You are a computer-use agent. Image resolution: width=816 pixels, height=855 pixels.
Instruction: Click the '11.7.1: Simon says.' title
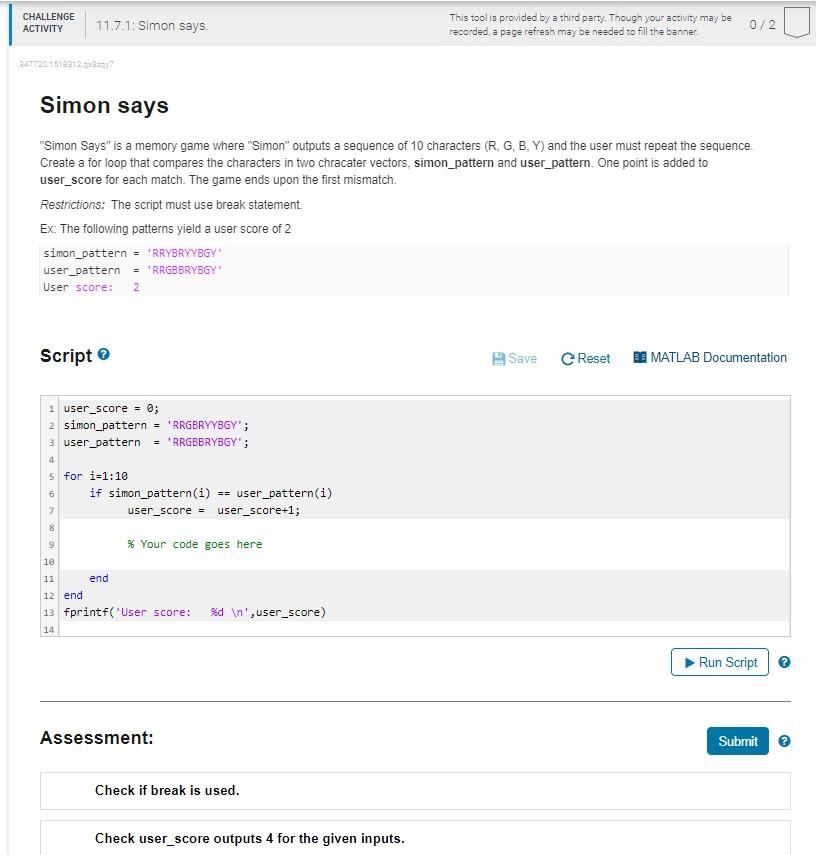(x=152, y=25)
